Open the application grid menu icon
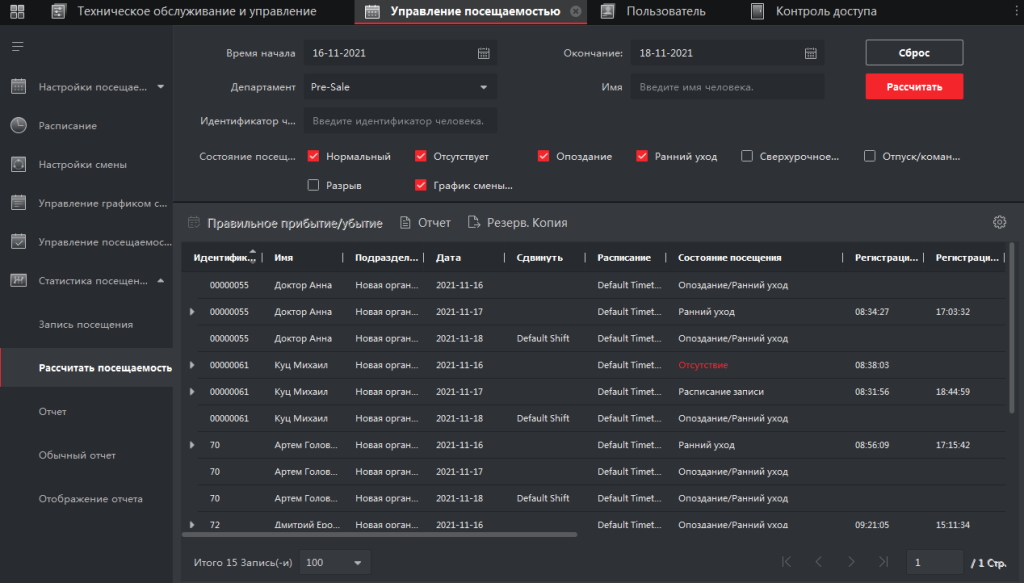This screenshot has height=583, width=1024. click(x=17, y=11)
